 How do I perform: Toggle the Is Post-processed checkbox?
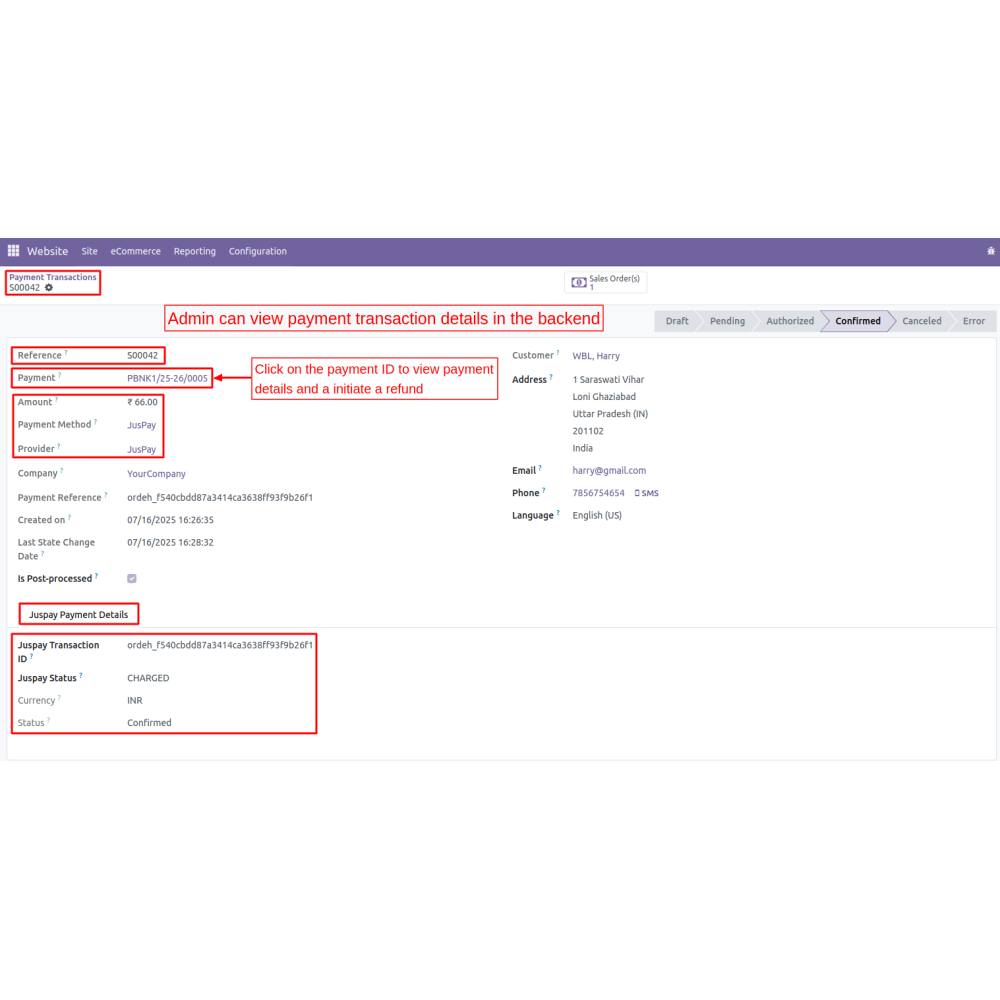click(132, 578)
